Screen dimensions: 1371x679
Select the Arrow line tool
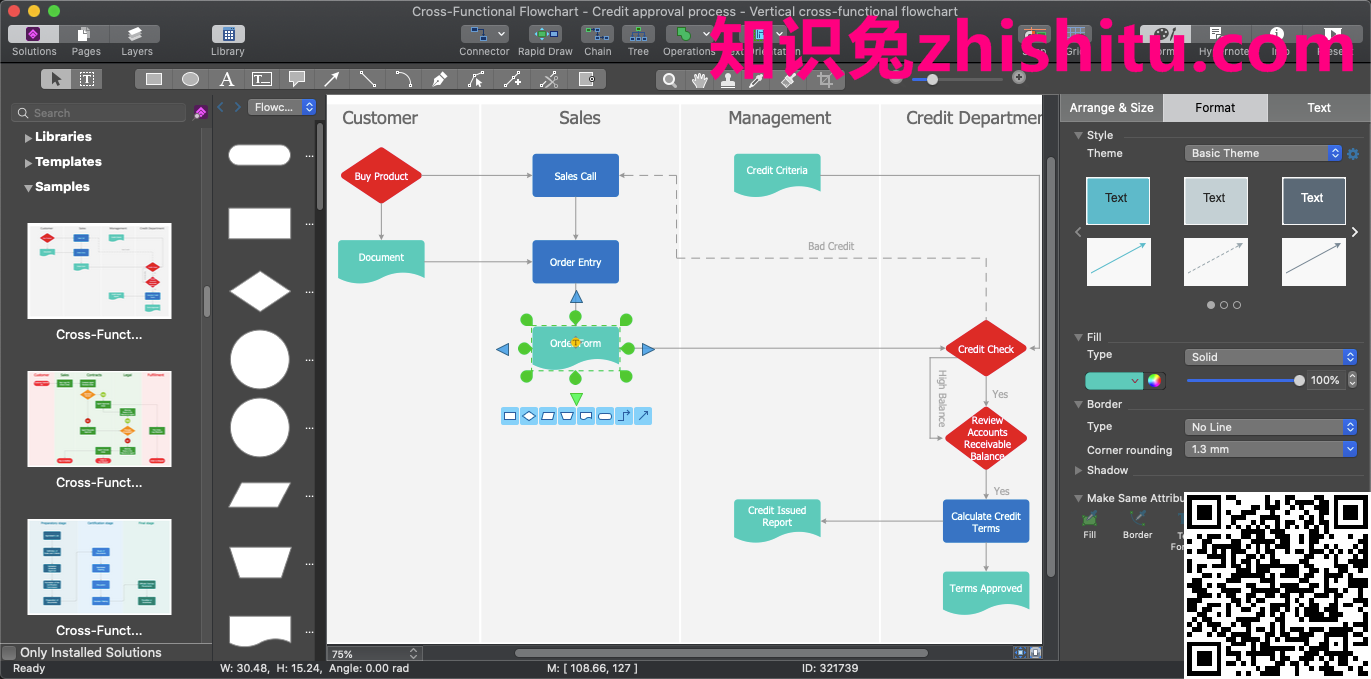click(332, 79)
